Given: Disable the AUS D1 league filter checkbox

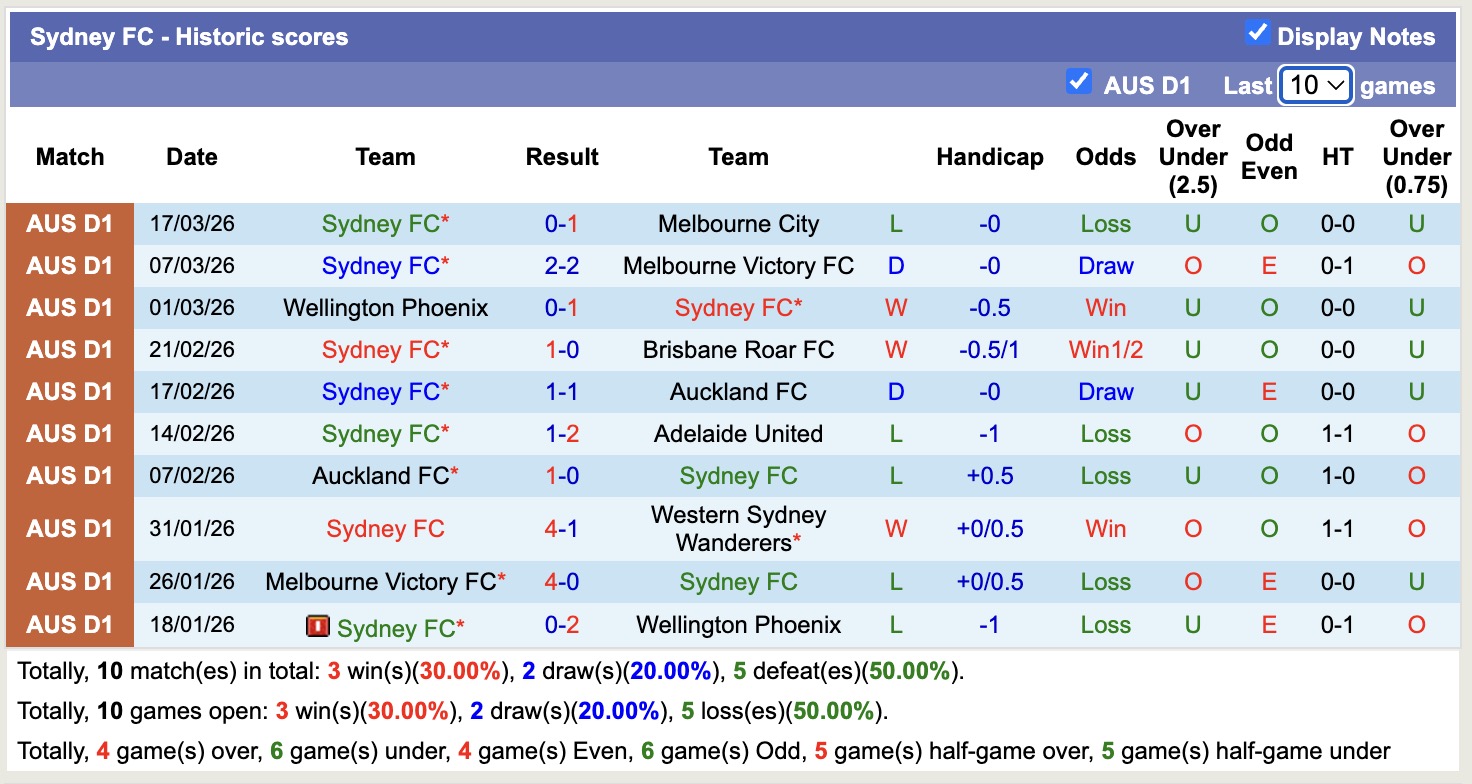Looking at the screenshot, I should coord(1079,84).
